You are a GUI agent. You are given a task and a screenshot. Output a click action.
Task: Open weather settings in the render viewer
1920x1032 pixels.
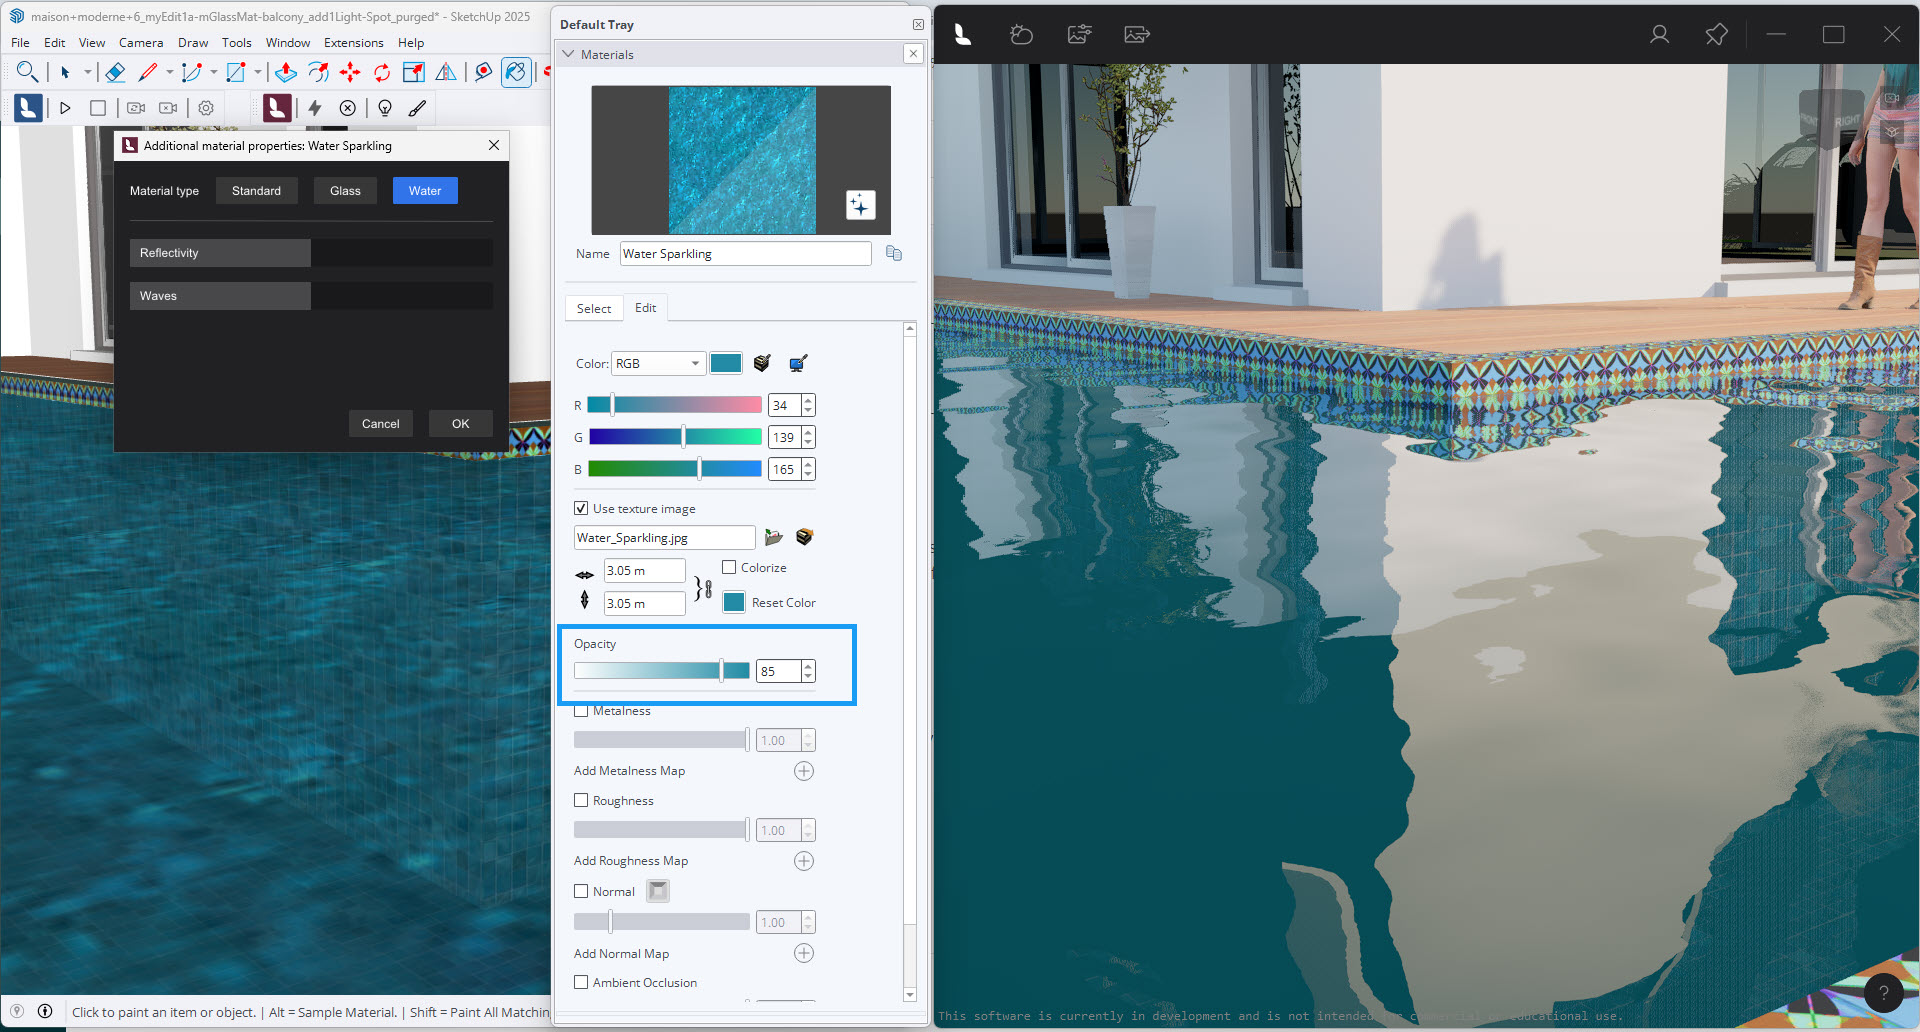(x=1021, y=34)
